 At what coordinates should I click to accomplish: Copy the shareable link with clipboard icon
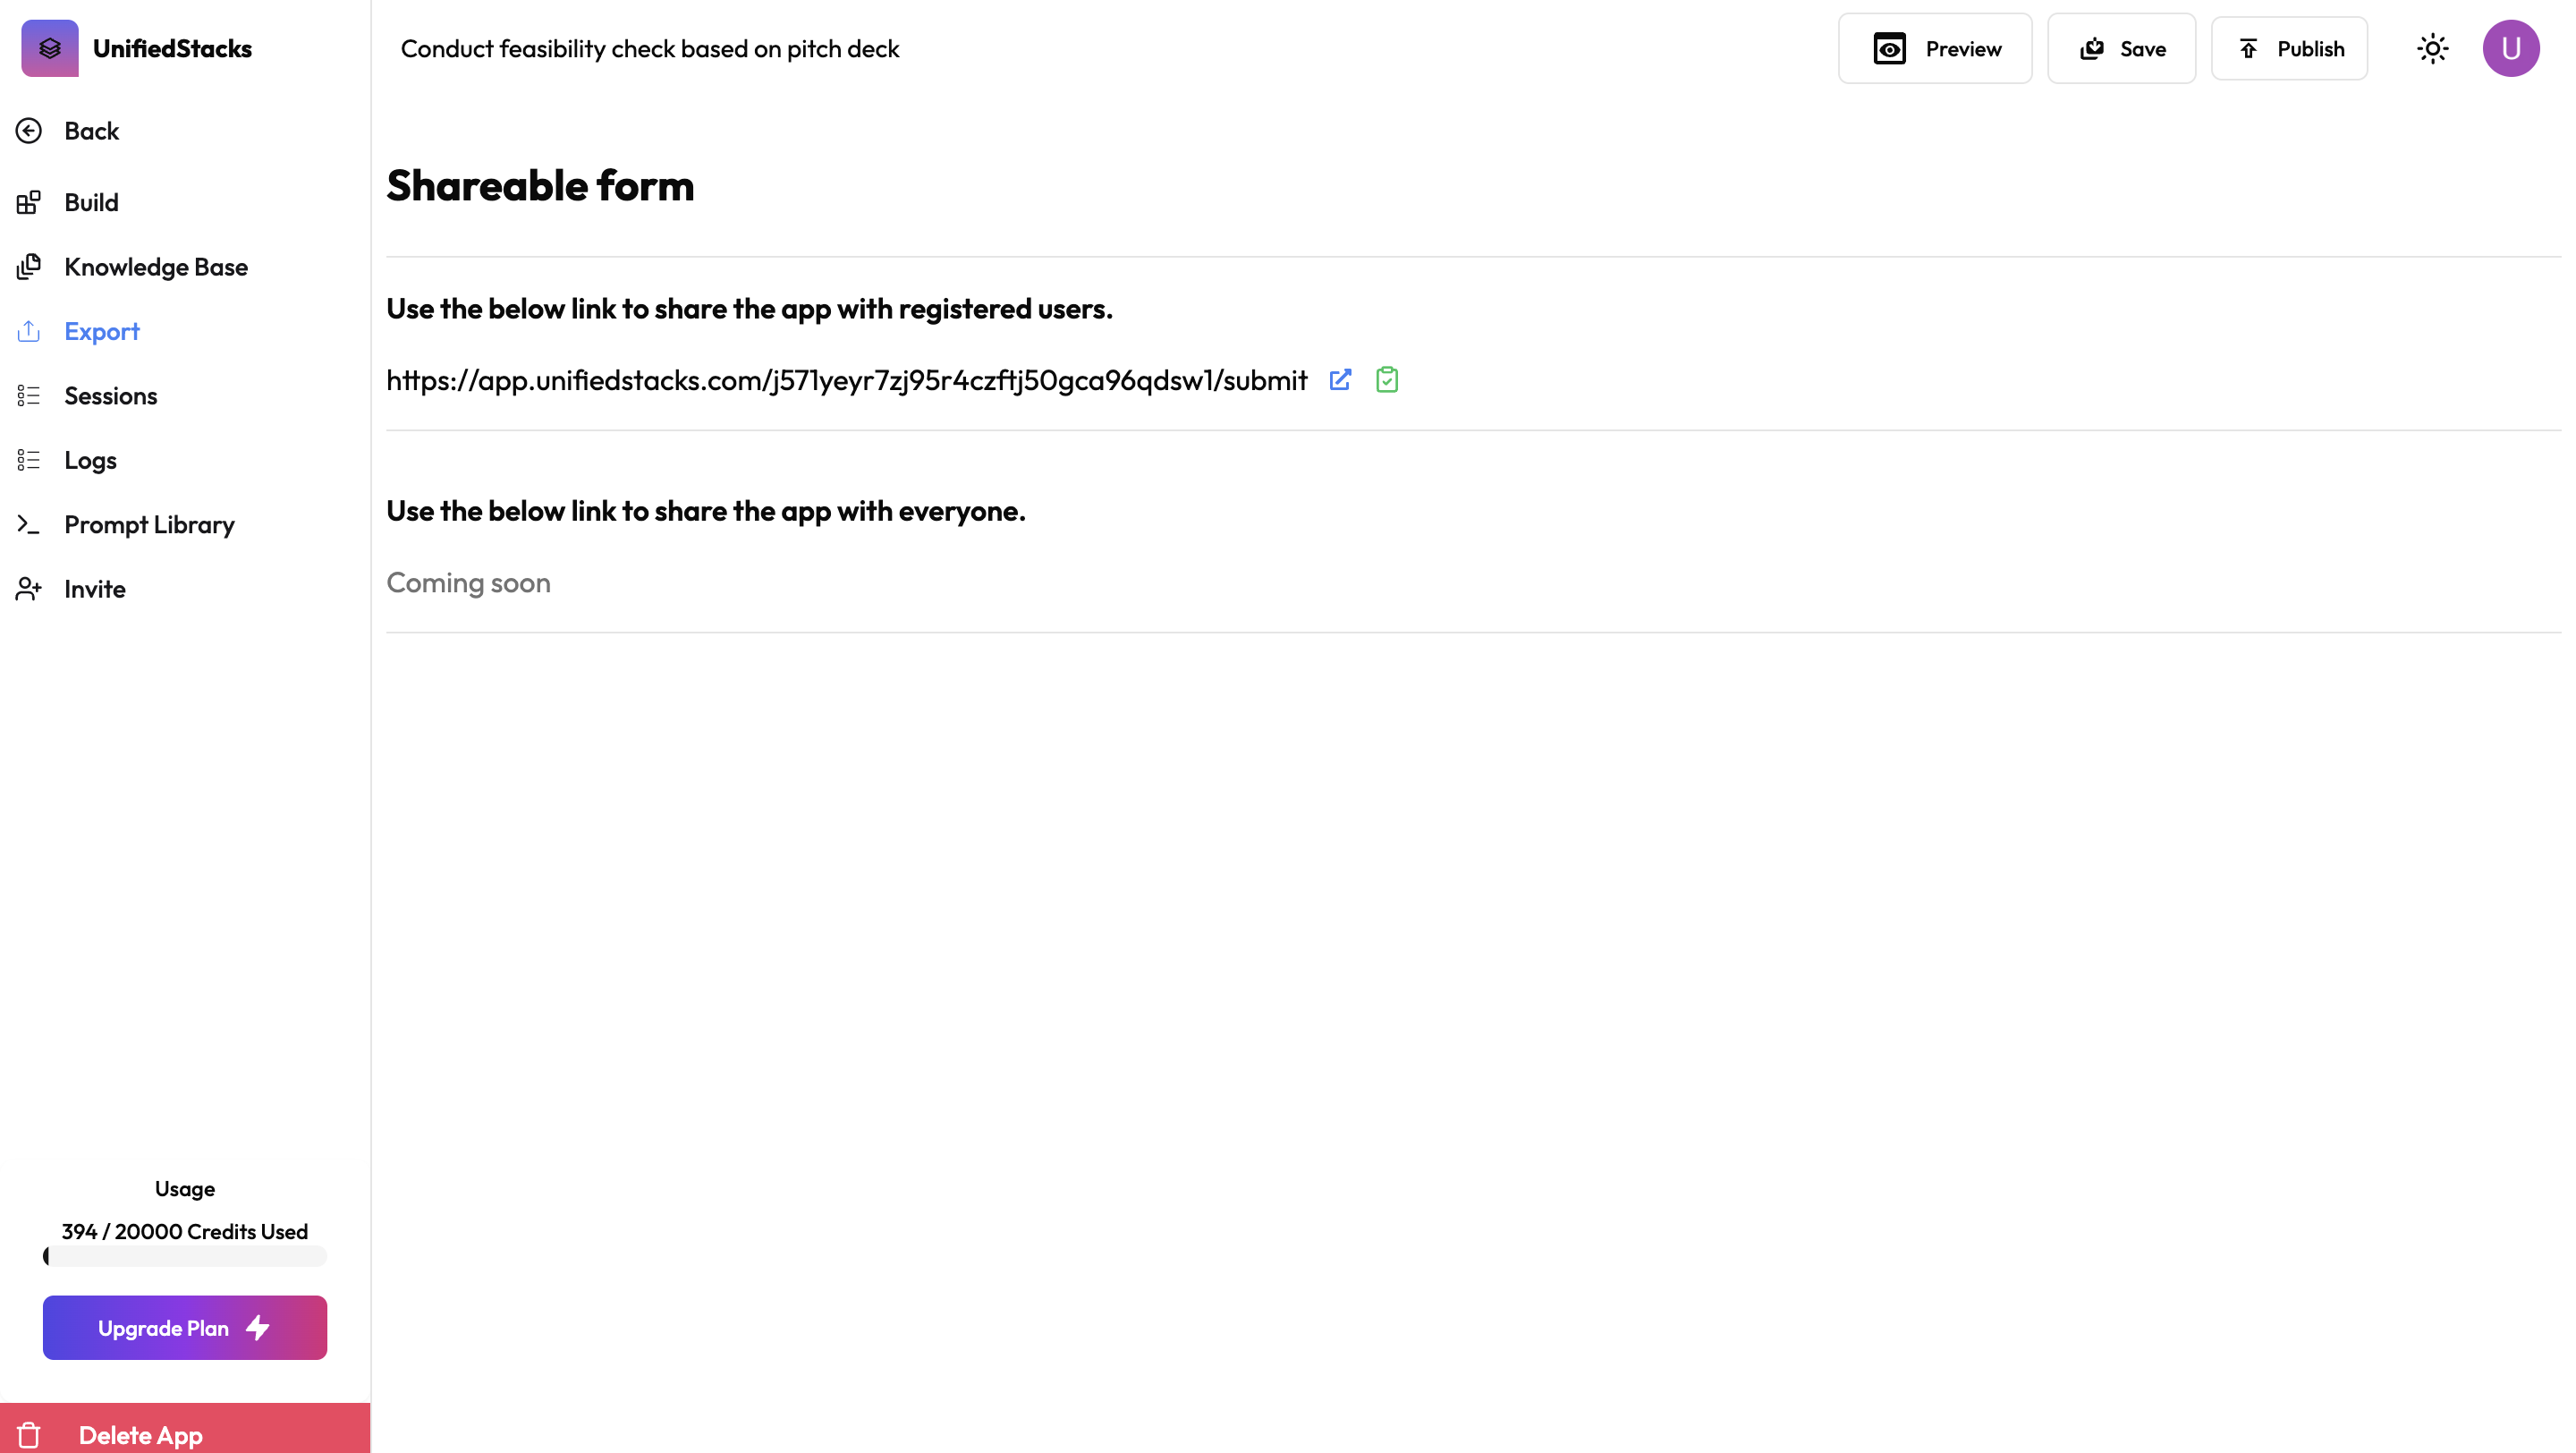(1386, 380)
